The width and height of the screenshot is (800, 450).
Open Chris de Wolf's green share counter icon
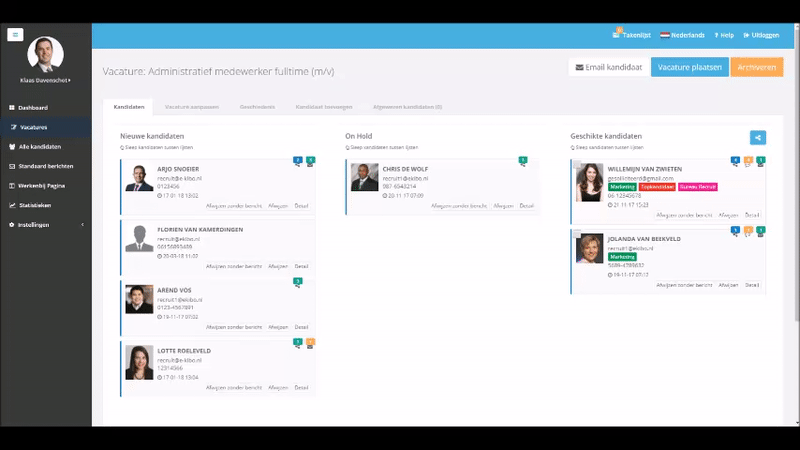point(522,162)
